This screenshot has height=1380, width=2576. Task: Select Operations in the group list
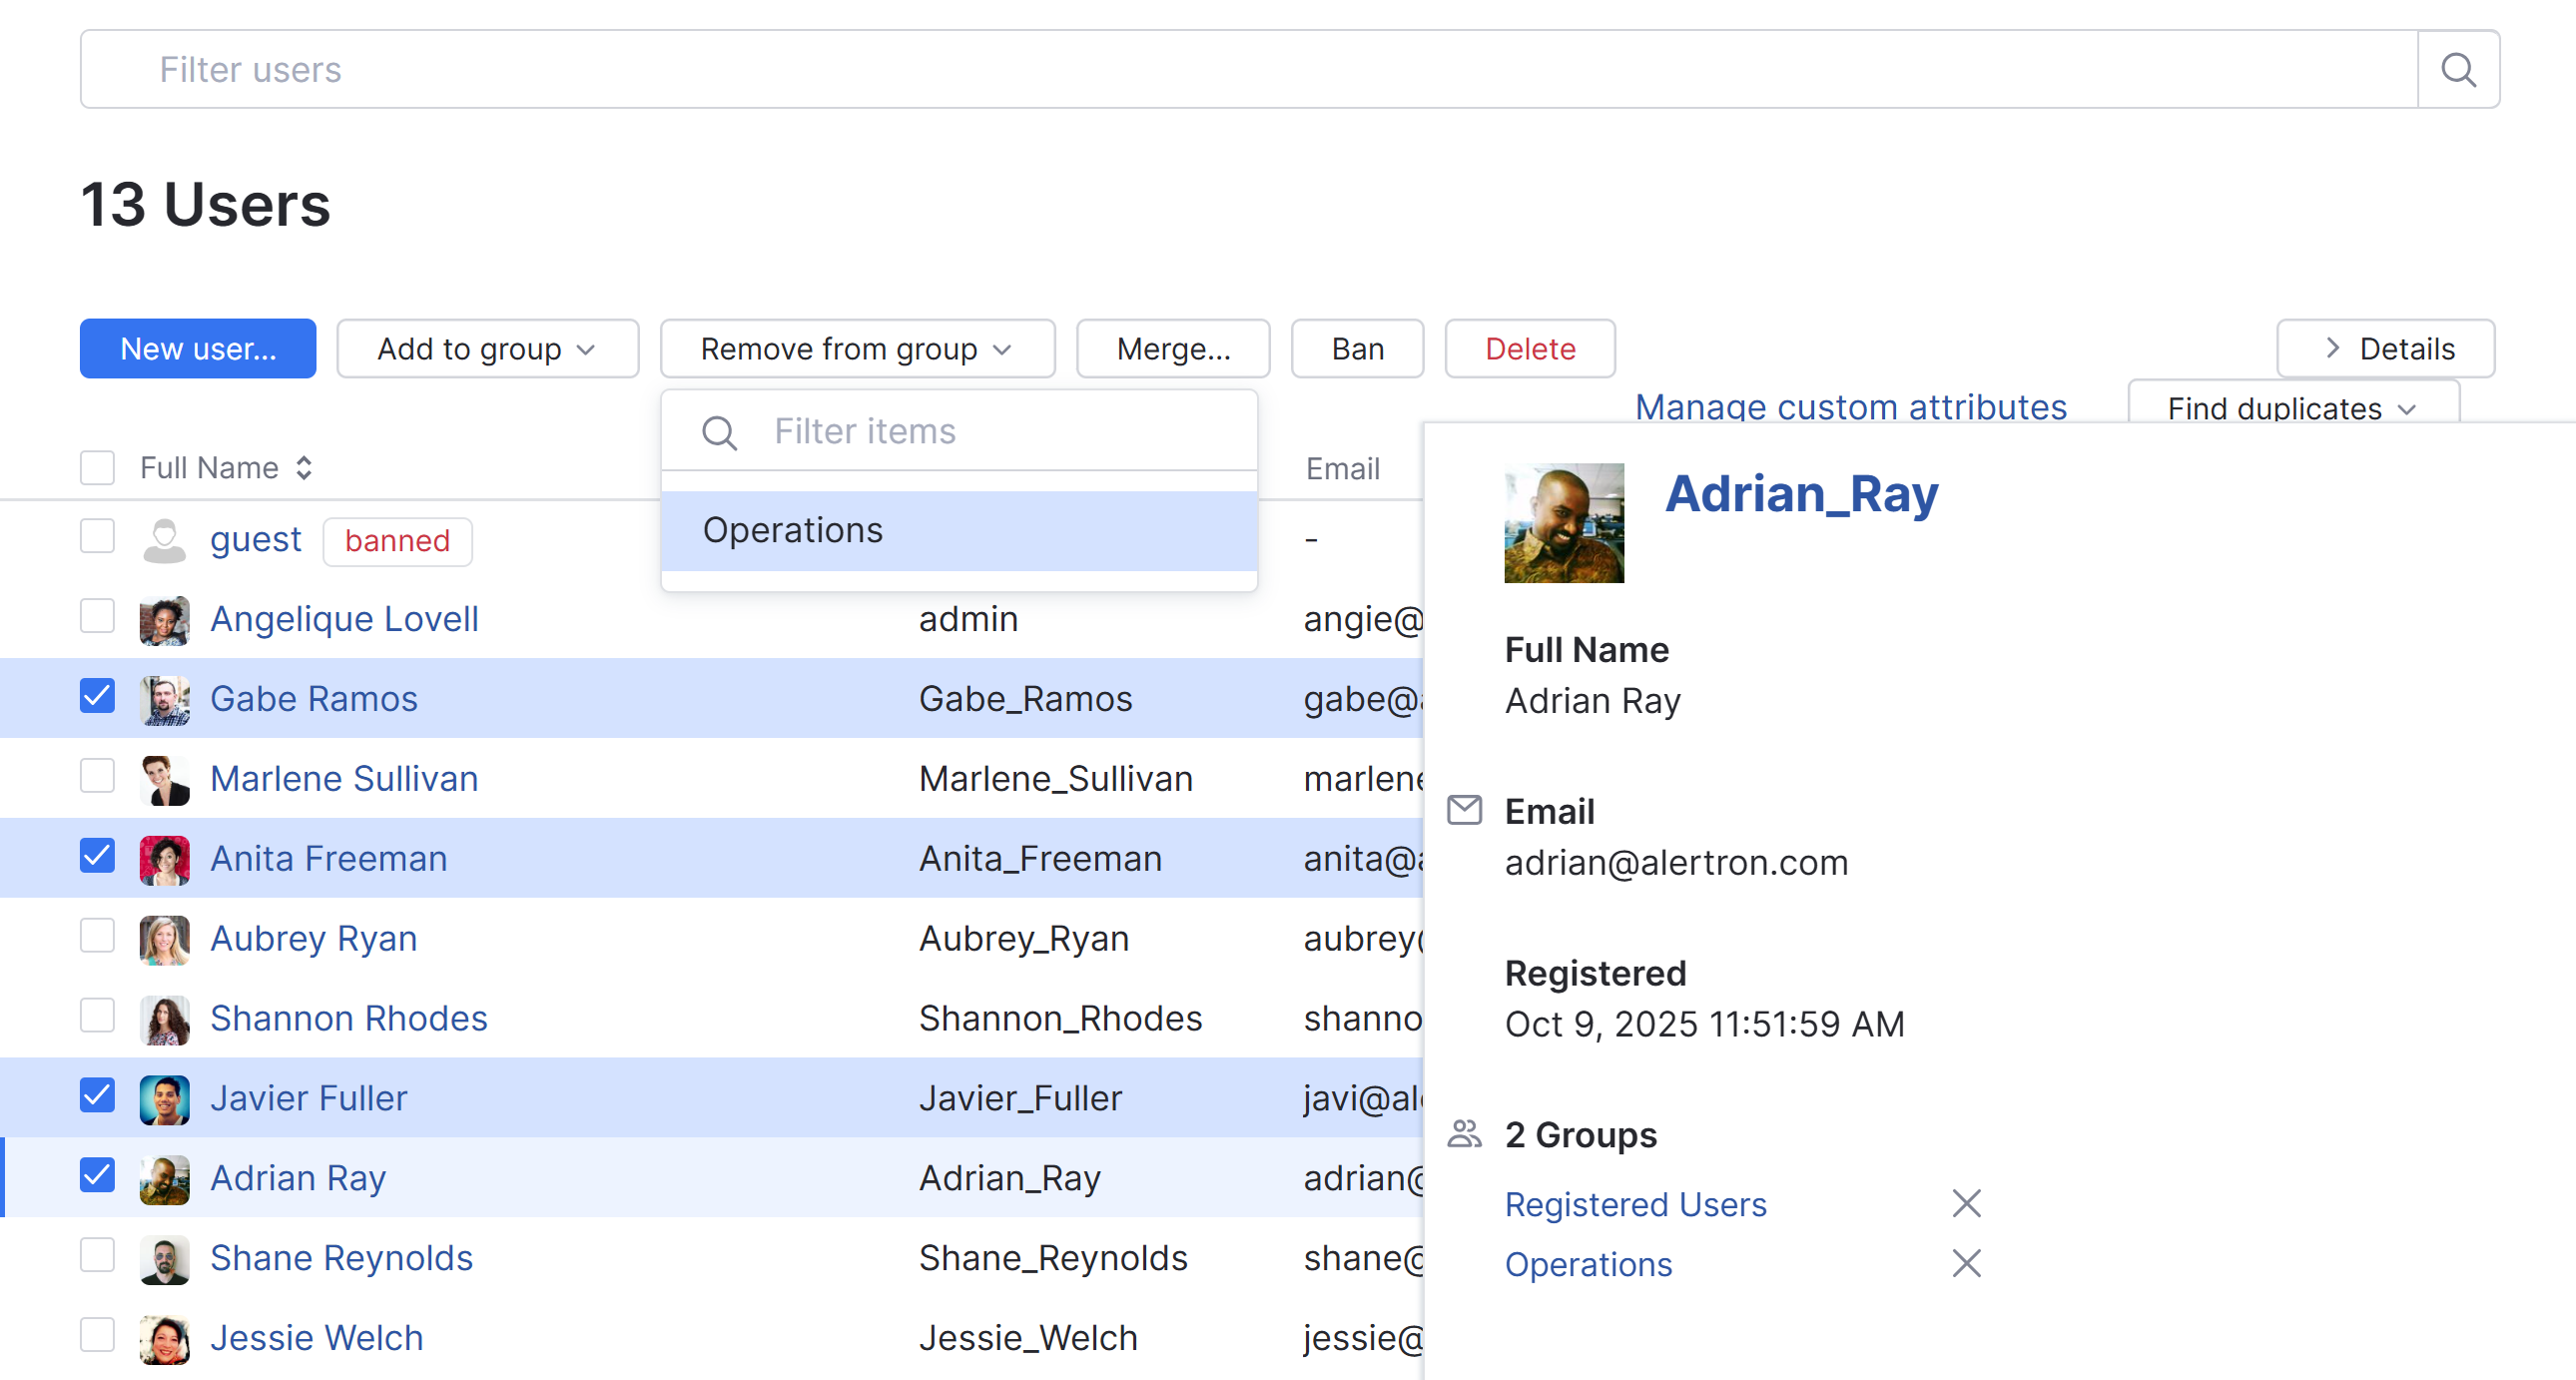click(793, 530)
